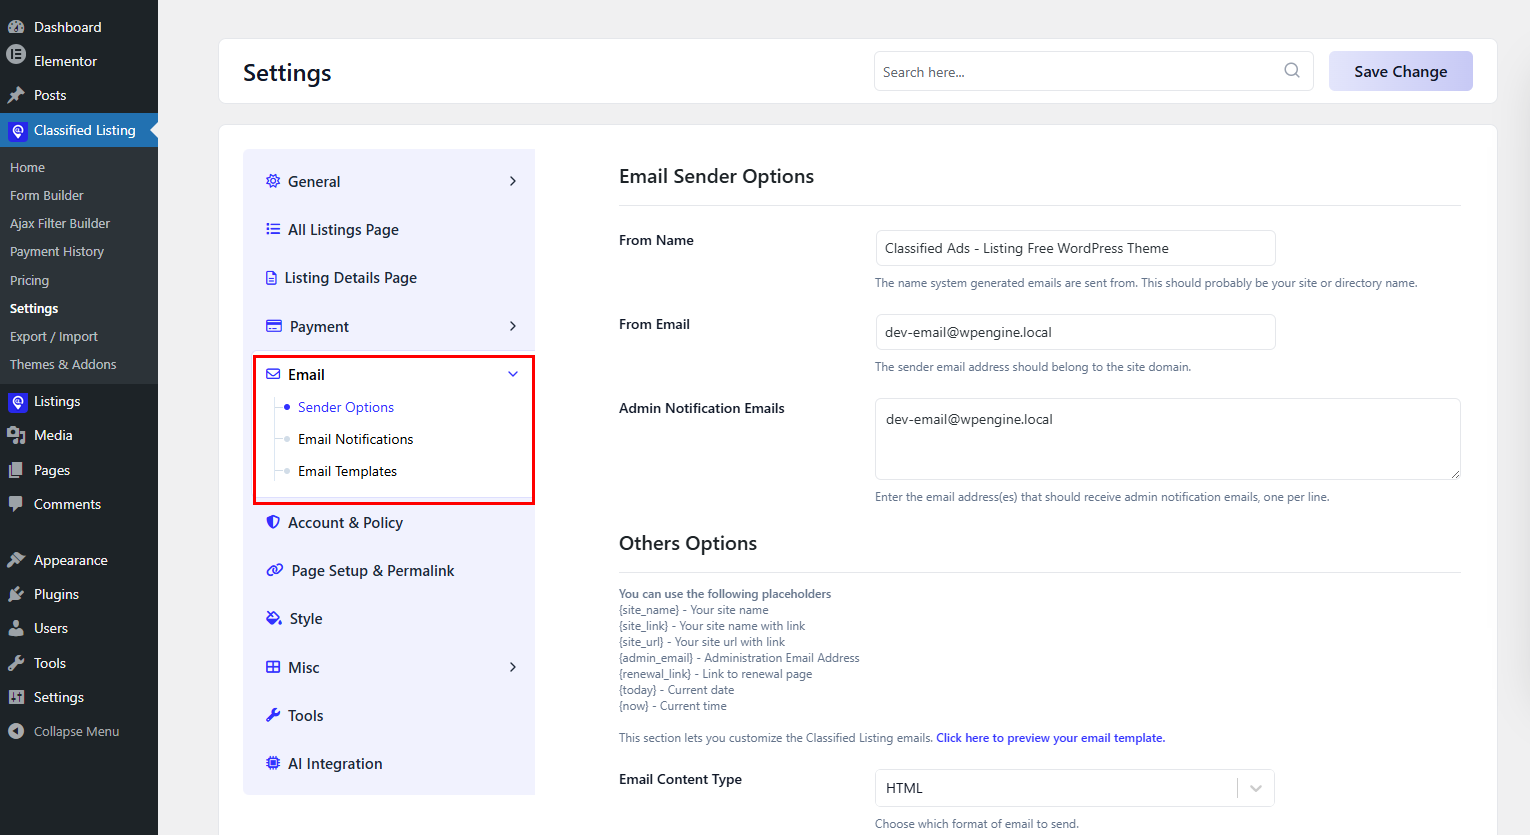Click the Tools wrench icon in settings panel
This screenshot has width=1530, height=835.
click(x=273, y=715)
